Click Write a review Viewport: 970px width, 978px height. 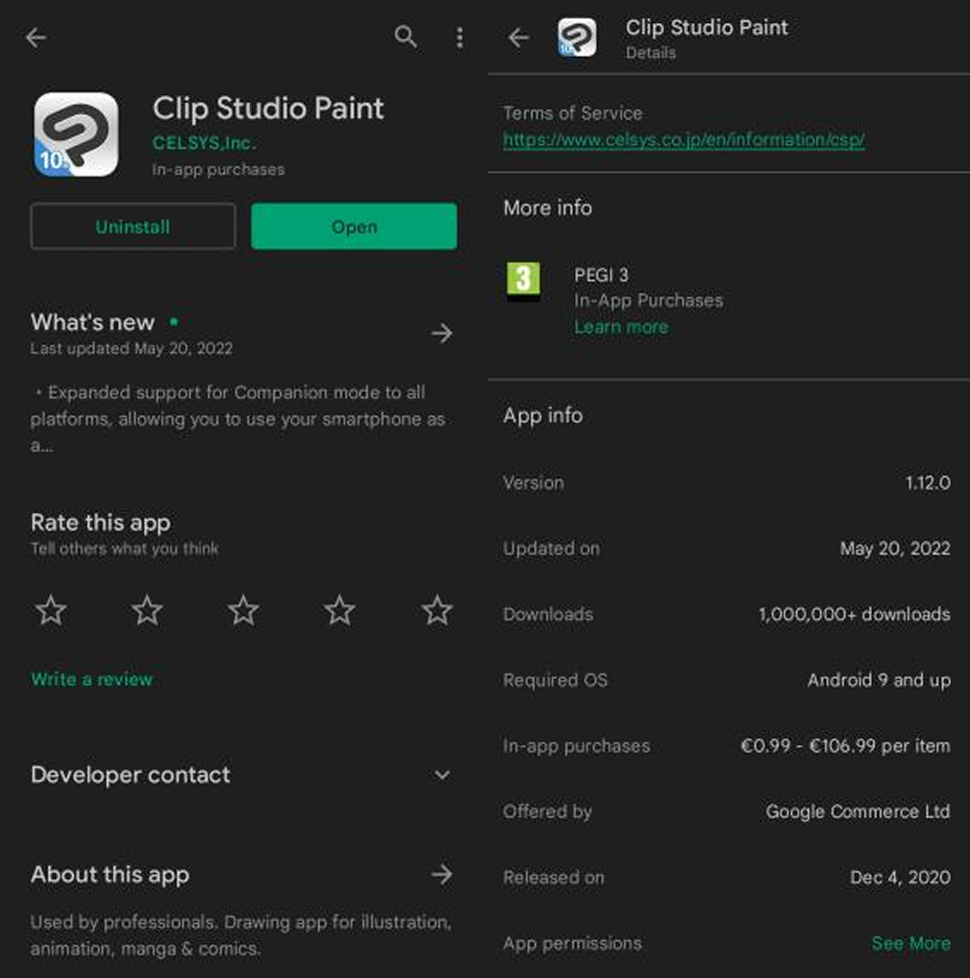[x=91, y=679]
